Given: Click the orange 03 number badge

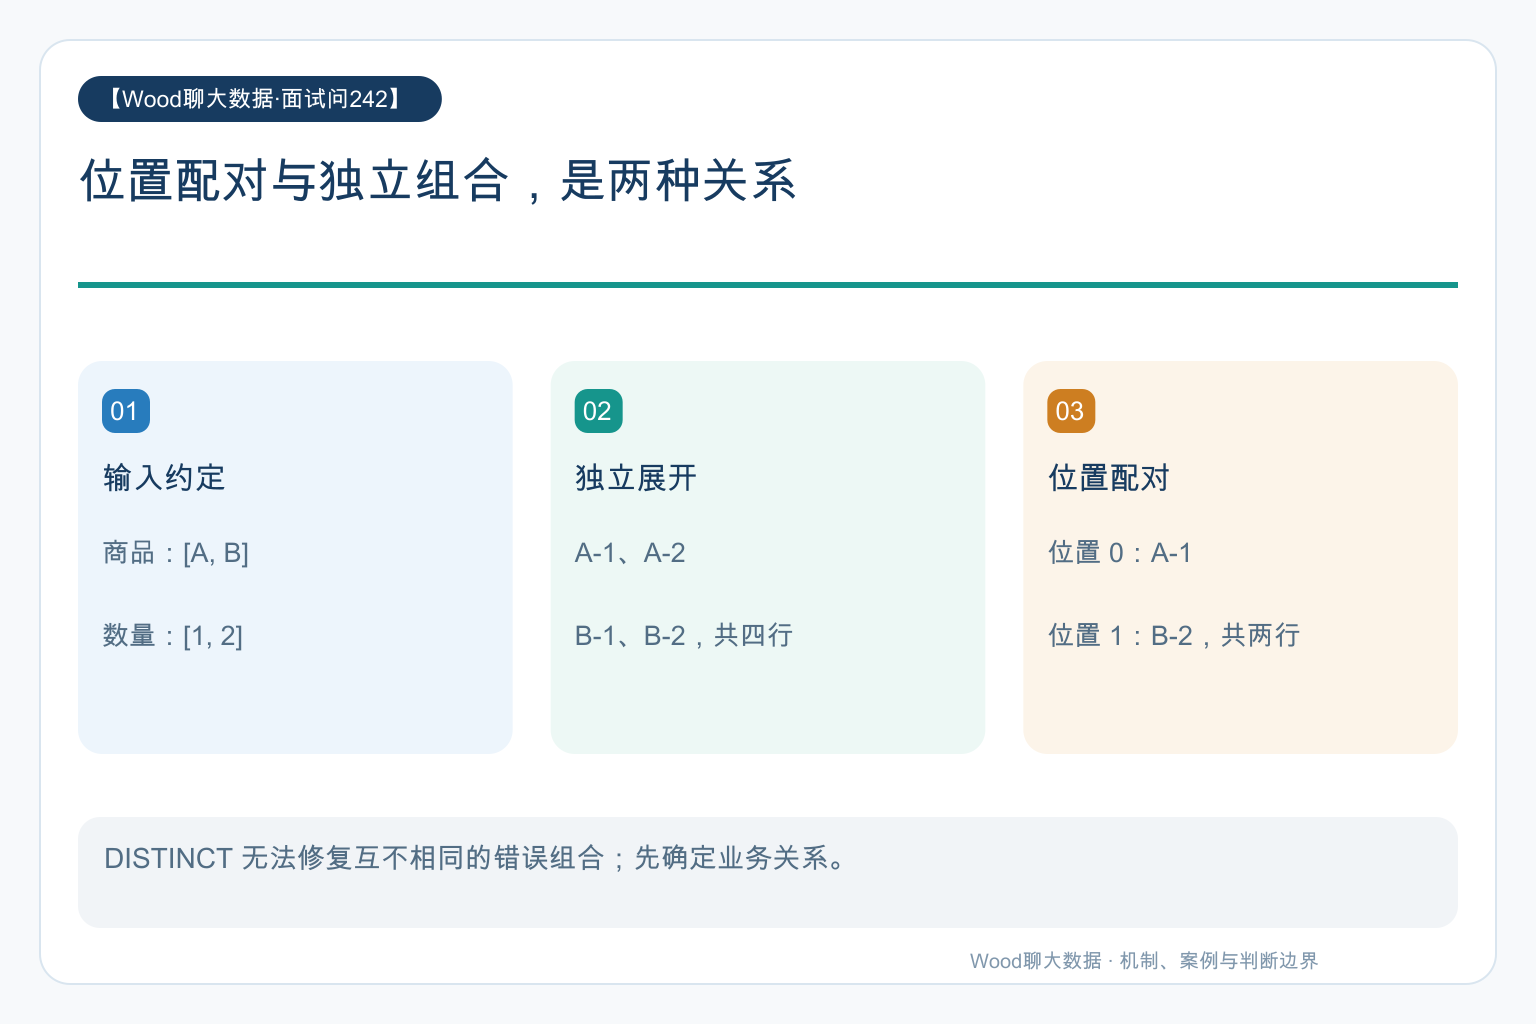Looking at the screenshot, I should [x=1071, y=411].
